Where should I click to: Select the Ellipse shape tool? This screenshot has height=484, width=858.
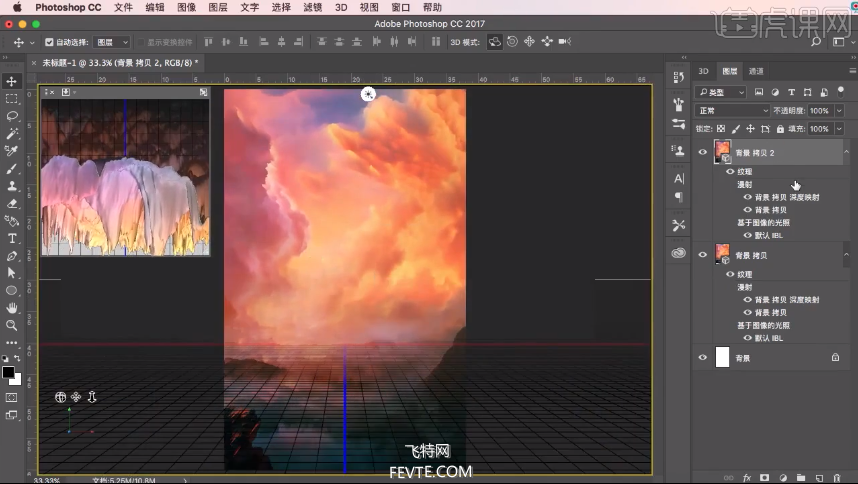coord(11,290)
